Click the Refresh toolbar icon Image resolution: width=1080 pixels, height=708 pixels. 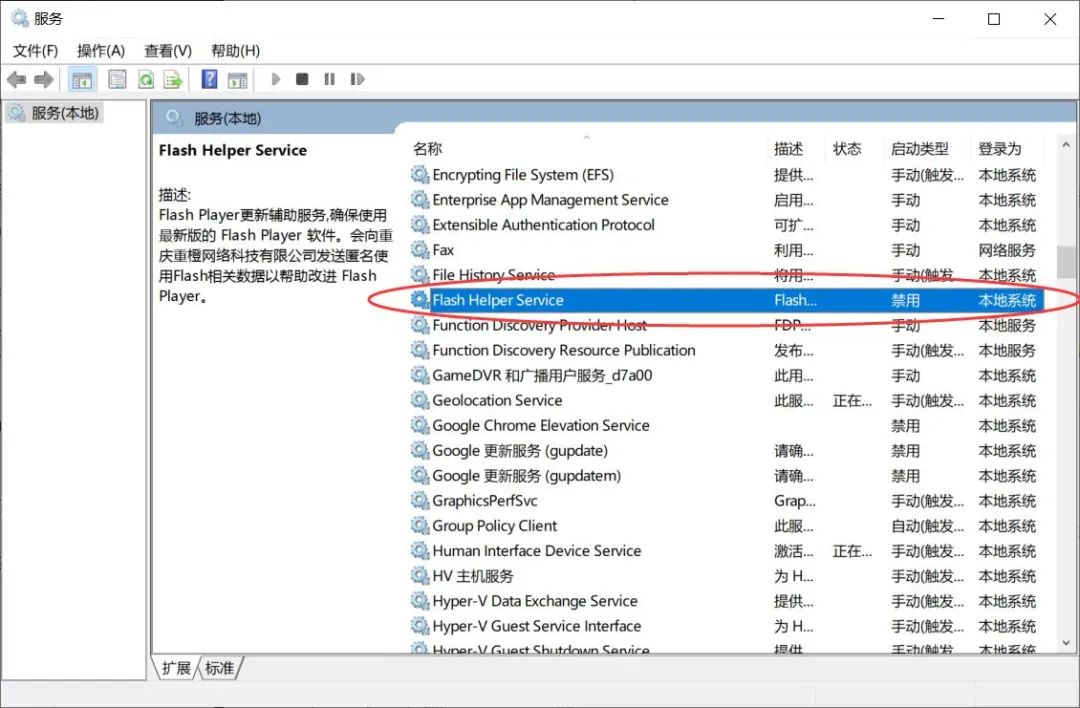click(146, 80)
